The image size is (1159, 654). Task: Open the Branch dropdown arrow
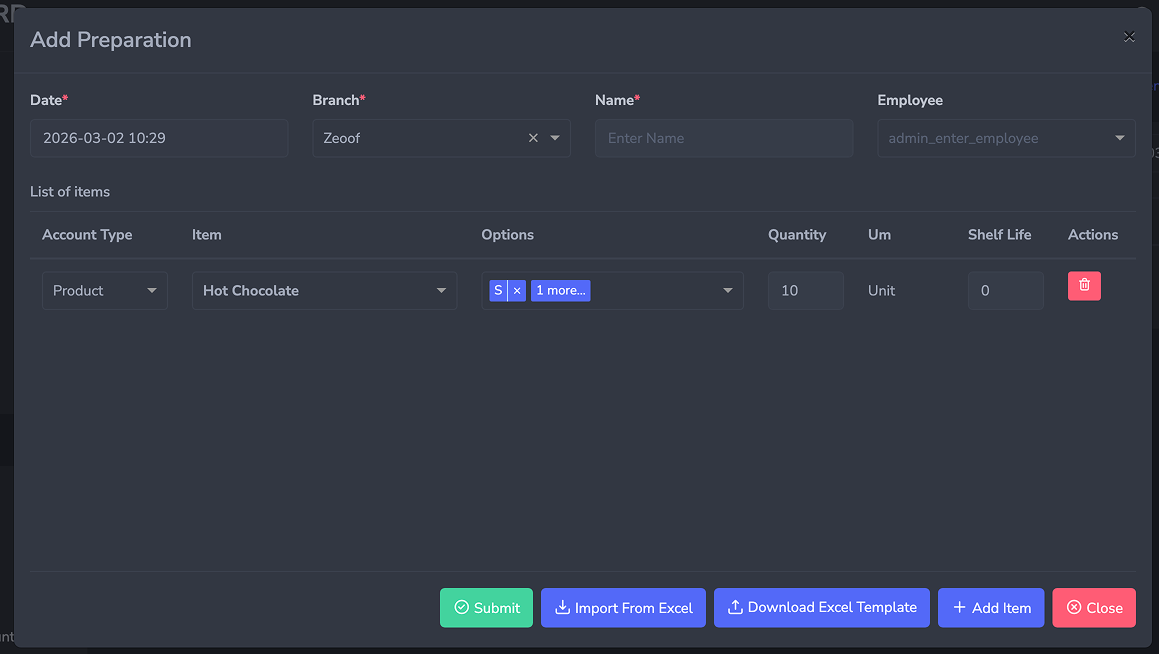[x=555, y=138]
